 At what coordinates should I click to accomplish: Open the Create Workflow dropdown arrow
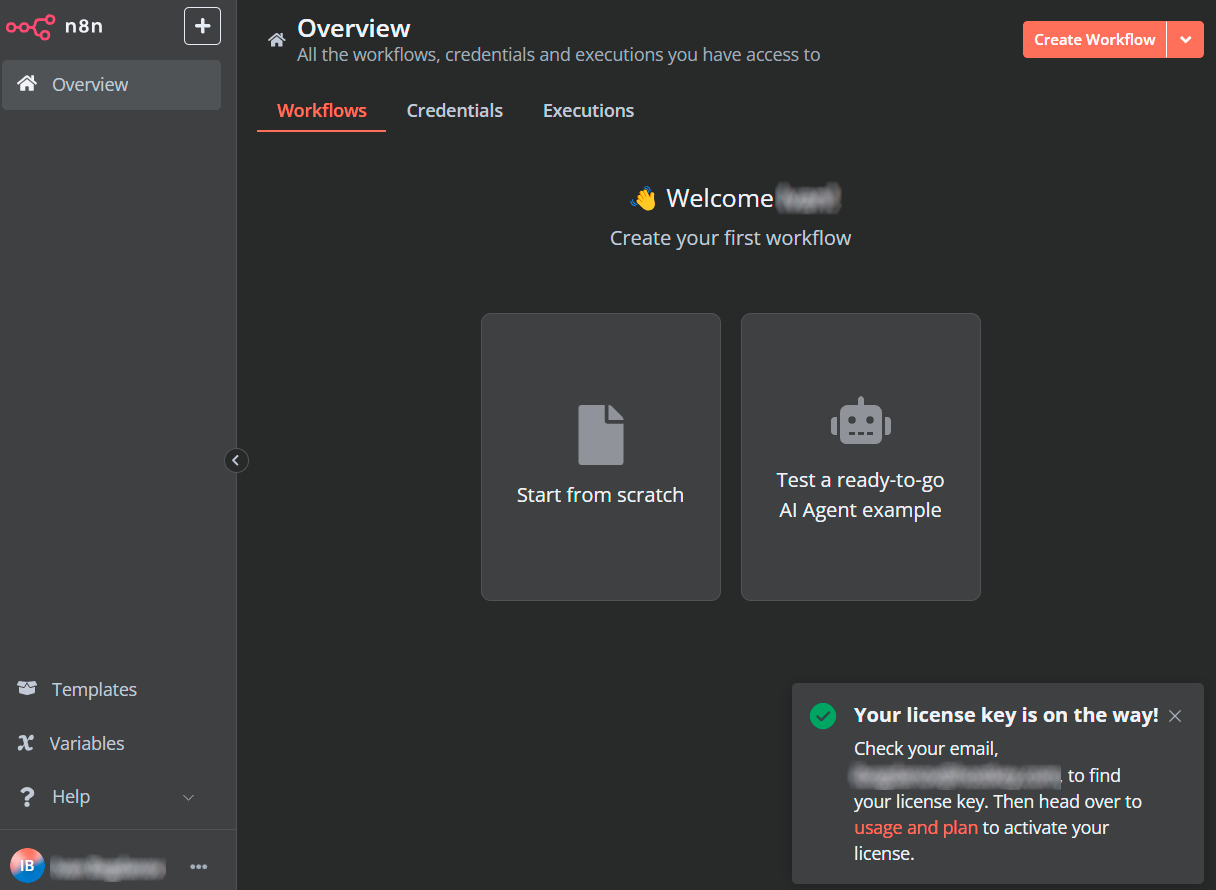pyautogui.click(x=1185, y=40)
